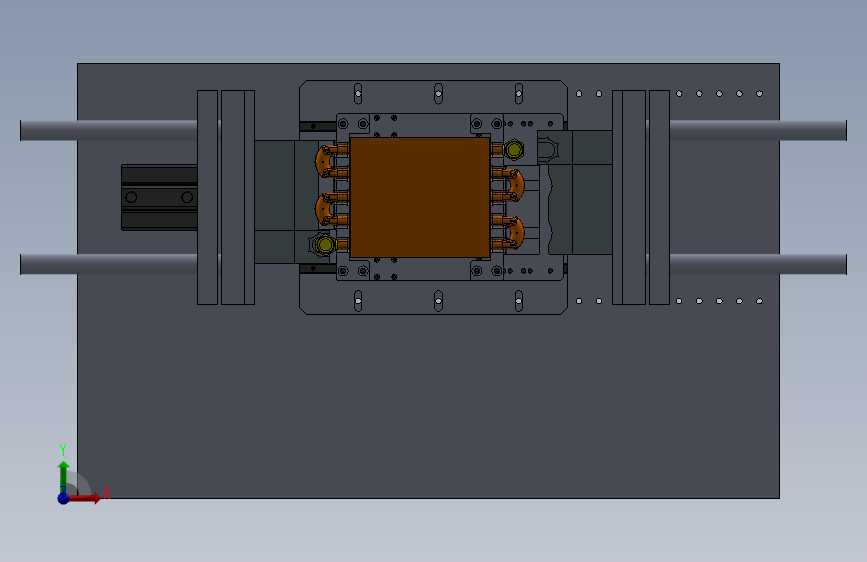Select the black guide rail block on the left
867x562 pixels.
[159, 197]
